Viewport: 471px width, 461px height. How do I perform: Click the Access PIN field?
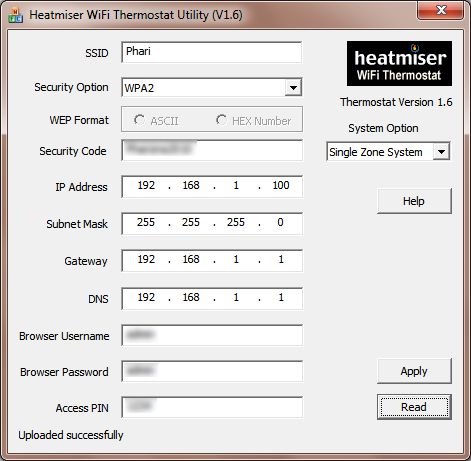pos(212,407)
